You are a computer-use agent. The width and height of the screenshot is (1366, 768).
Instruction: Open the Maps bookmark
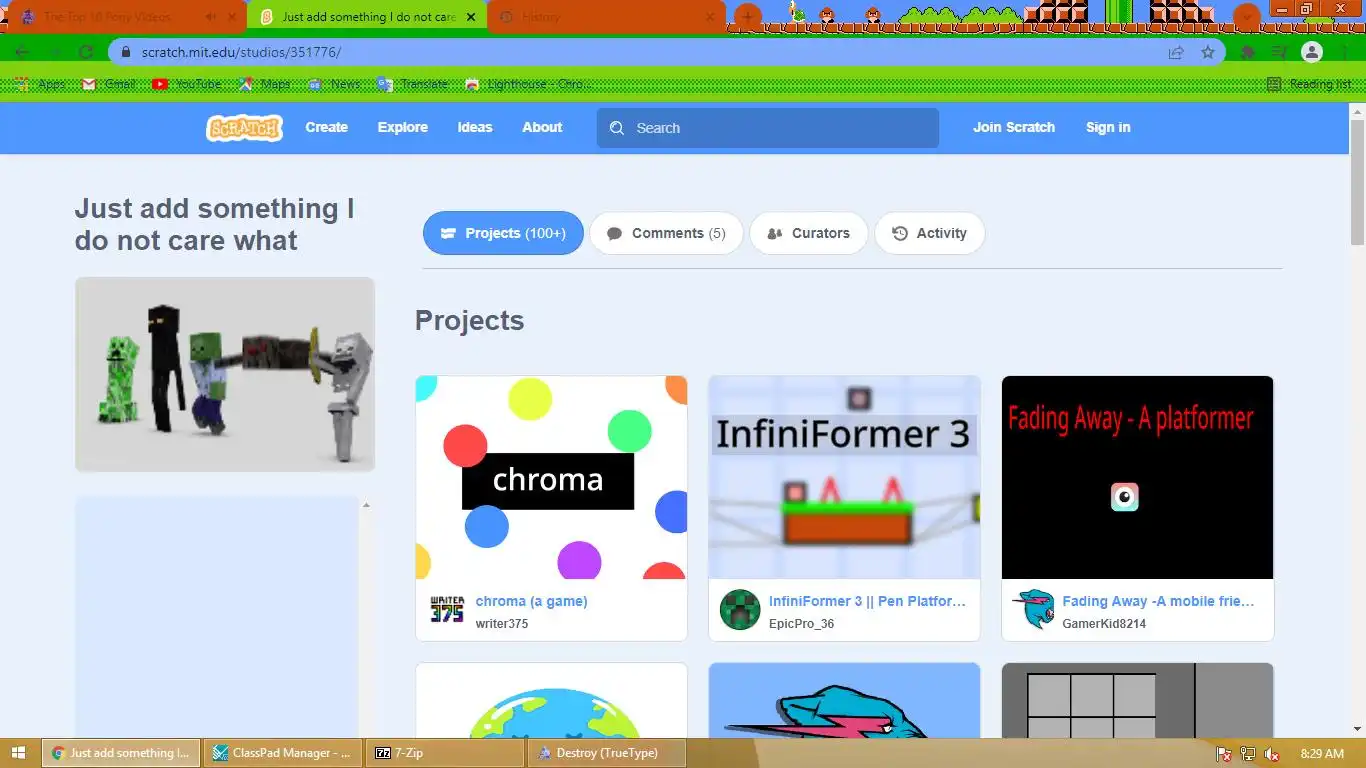(265, 84)
